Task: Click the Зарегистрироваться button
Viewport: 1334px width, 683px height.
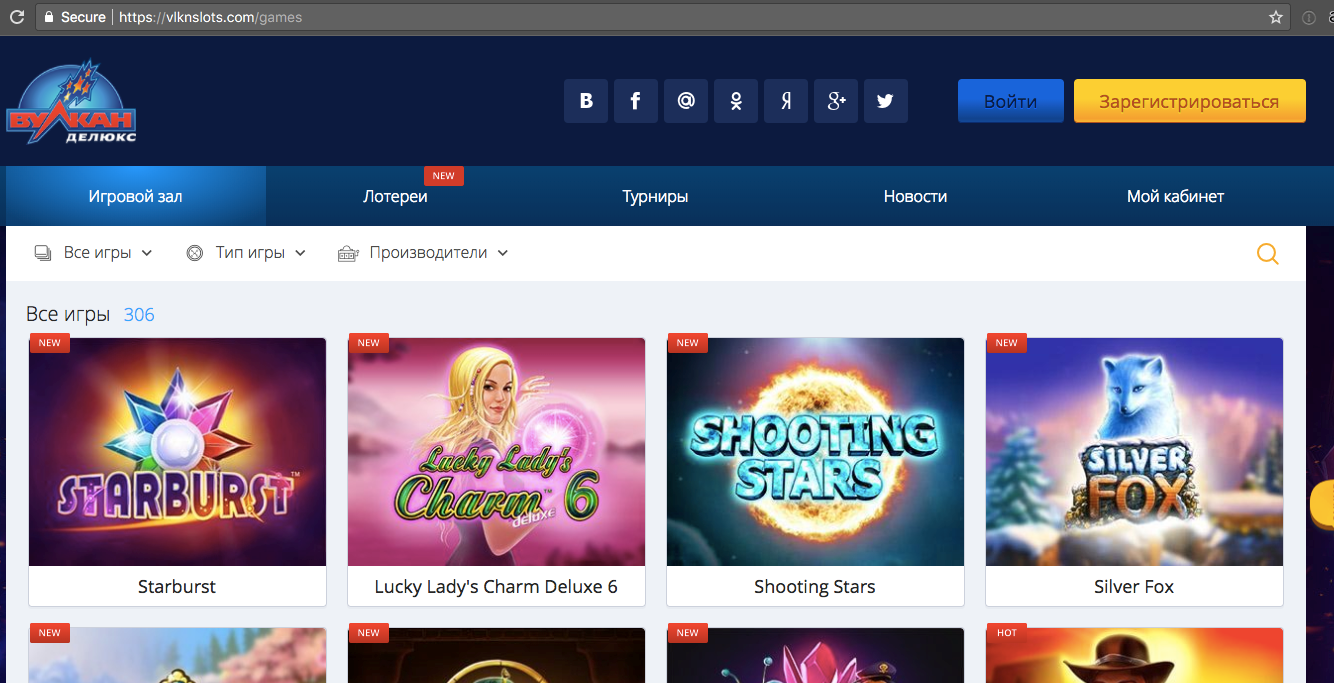Action: coord(1189,101)
